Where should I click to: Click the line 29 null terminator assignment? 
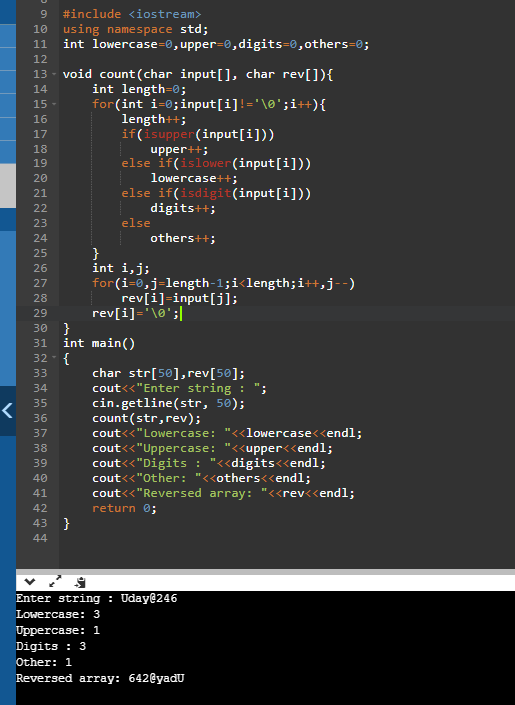135,313
